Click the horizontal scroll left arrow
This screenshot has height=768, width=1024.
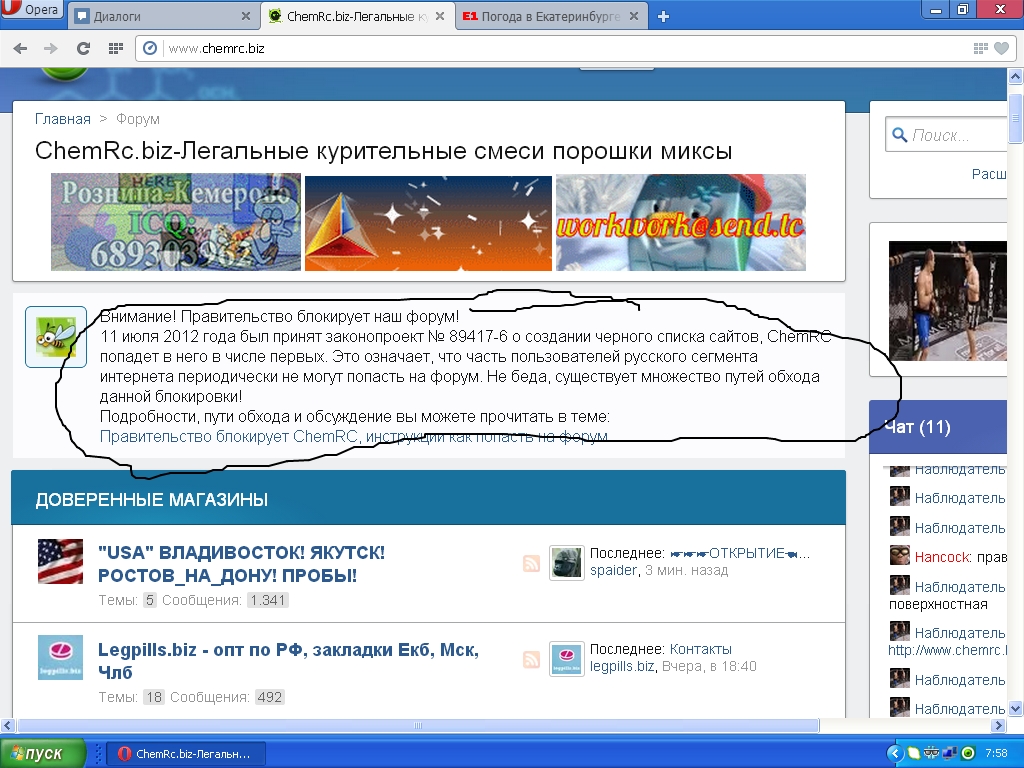click(7, 726)
